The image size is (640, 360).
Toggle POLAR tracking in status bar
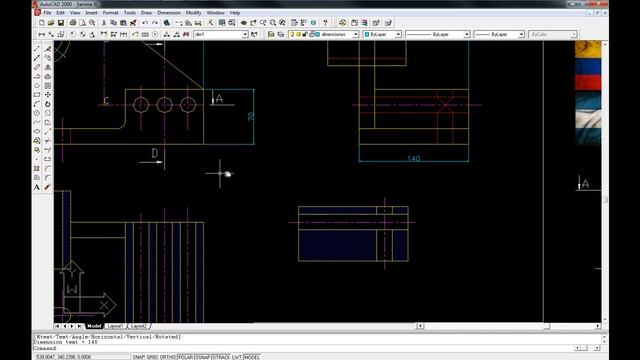point(186,357)
